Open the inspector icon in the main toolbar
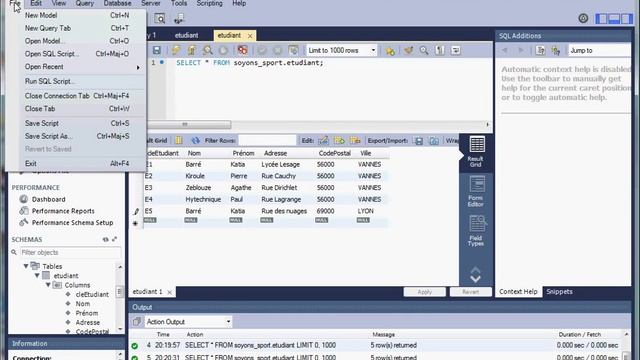This screenshot has height=360, width=640. (x=160, y=18)
